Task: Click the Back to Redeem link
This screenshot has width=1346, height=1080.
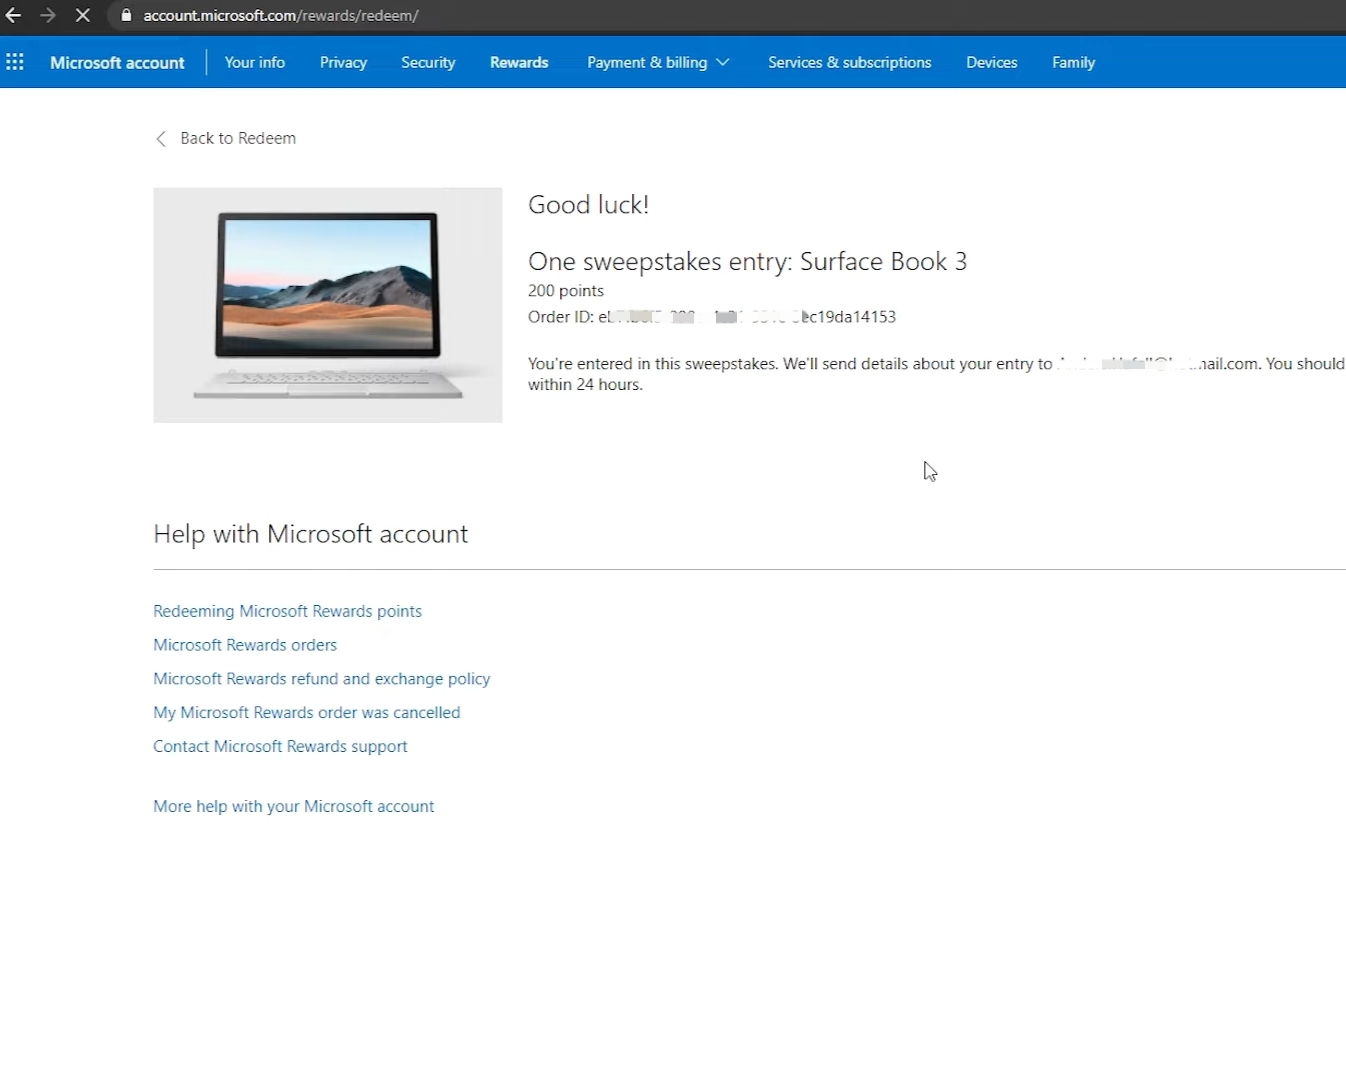Action: pos(238,138)
